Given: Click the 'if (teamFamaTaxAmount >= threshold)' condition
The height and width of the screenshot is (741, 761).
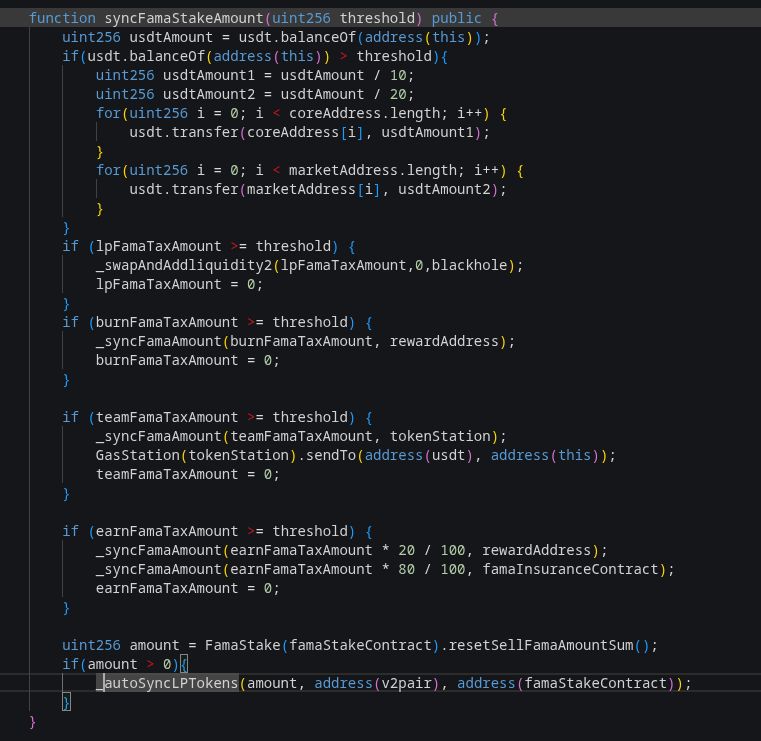Looking at the screenshot, I should (209, 417).
